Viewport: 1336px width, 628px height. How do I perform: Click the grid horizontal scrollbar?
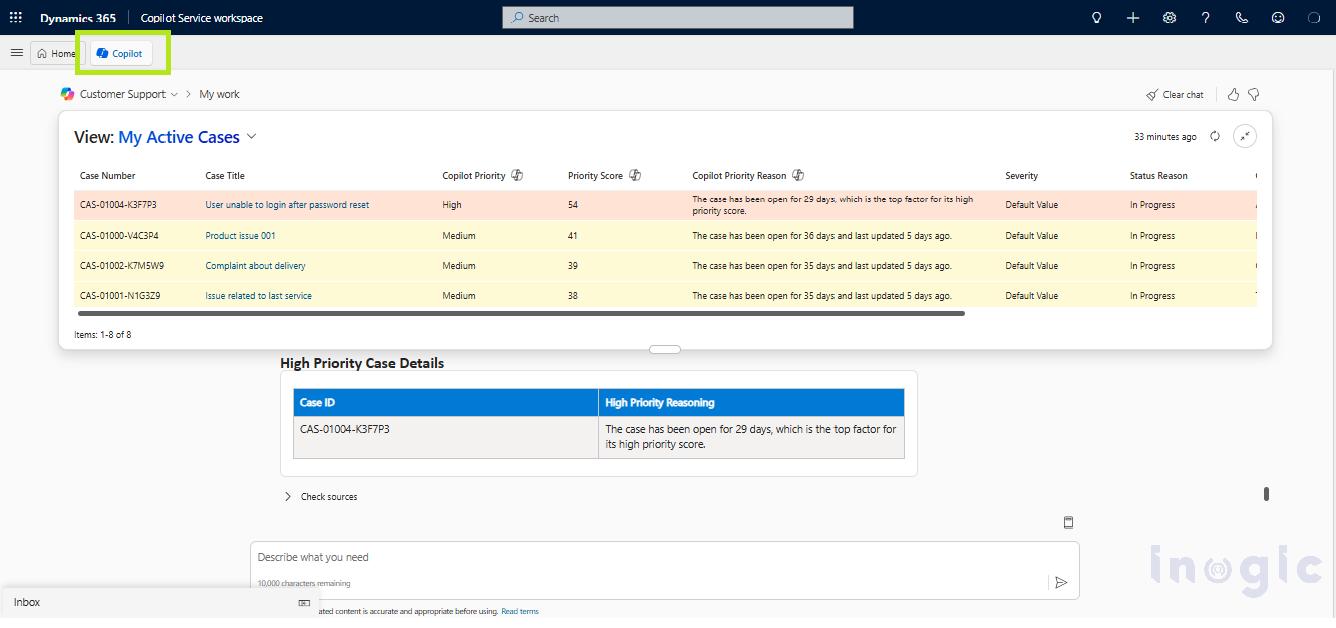coord(521,314)
